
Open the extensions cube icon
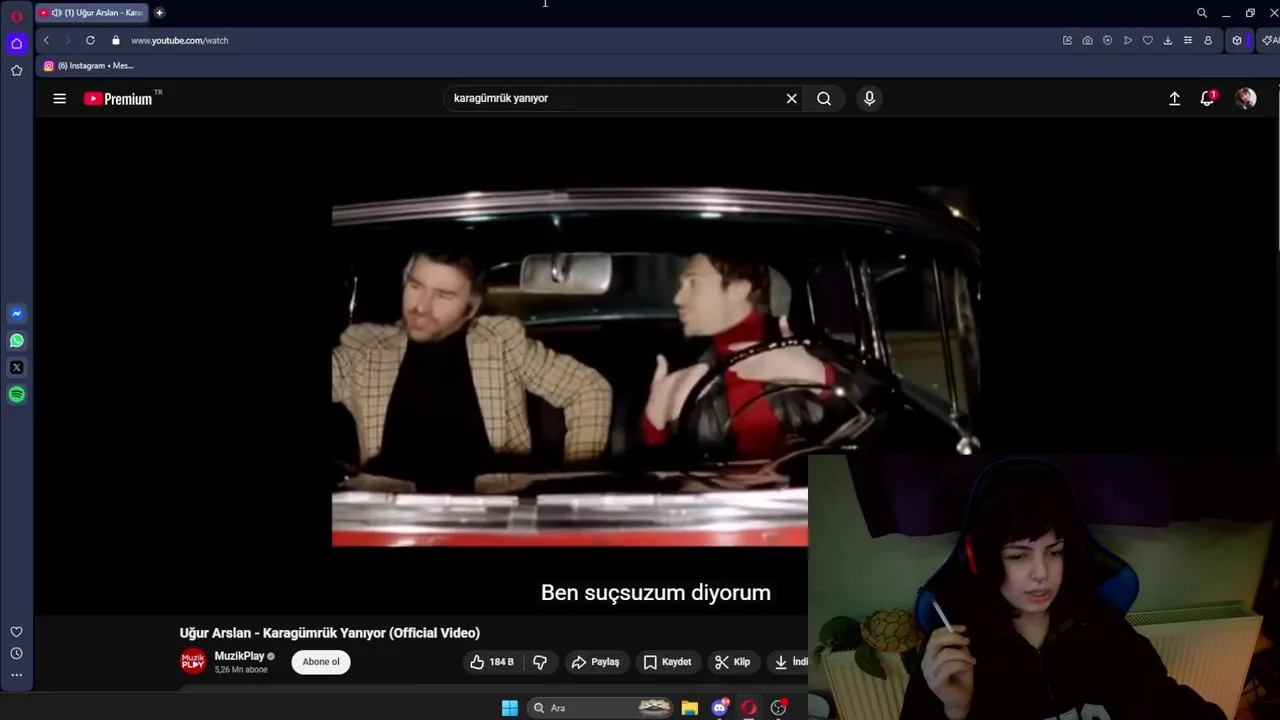click(x=1237, y=40)
